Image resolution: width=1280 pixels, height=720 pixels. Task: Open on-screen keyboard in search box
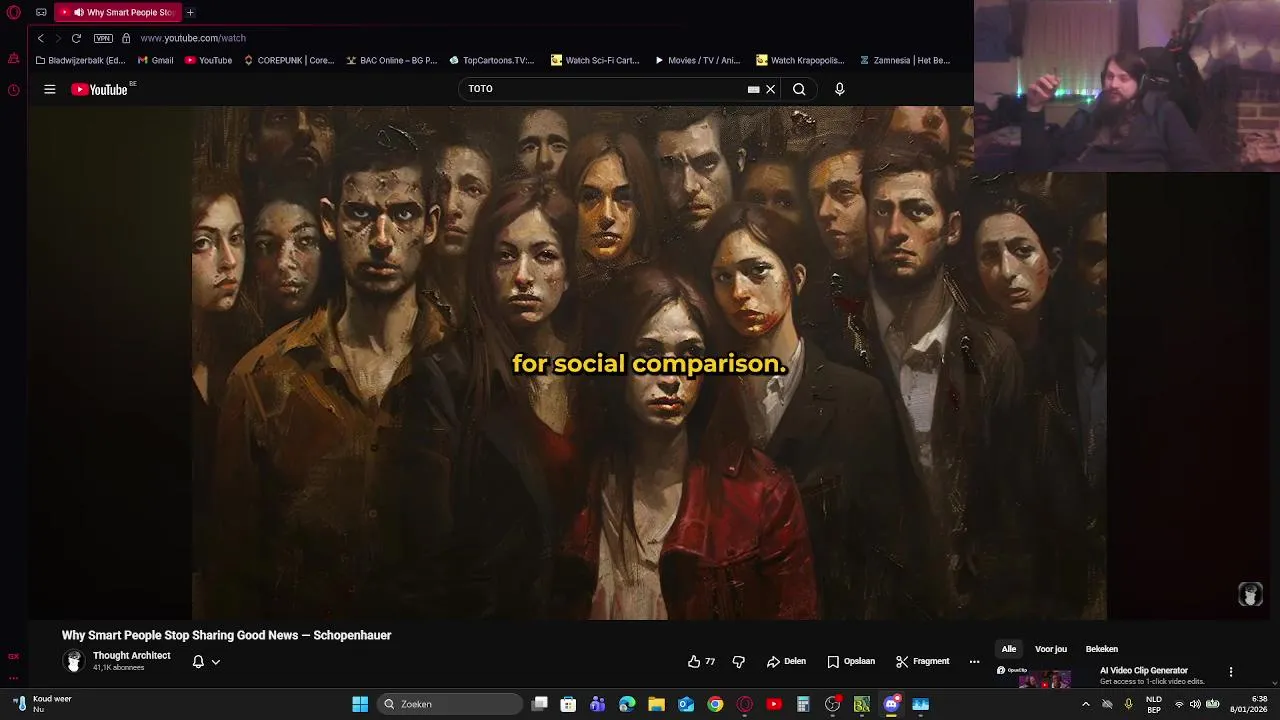point(753,89)
